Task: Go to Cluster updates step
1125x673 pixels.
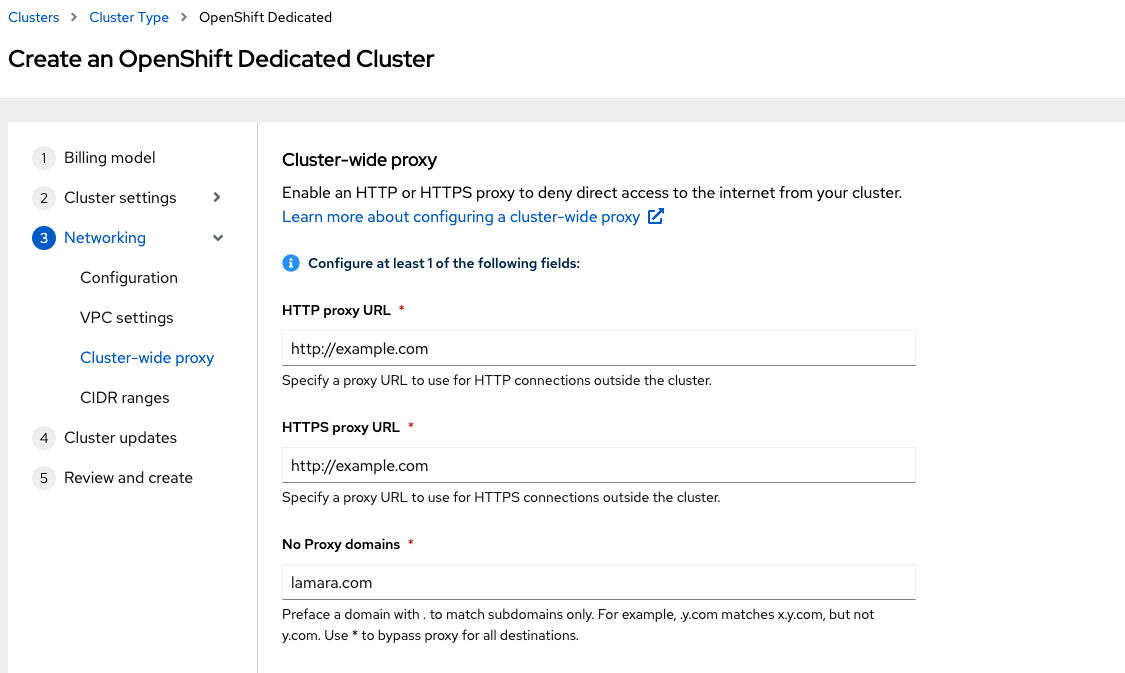Action: 120,438
